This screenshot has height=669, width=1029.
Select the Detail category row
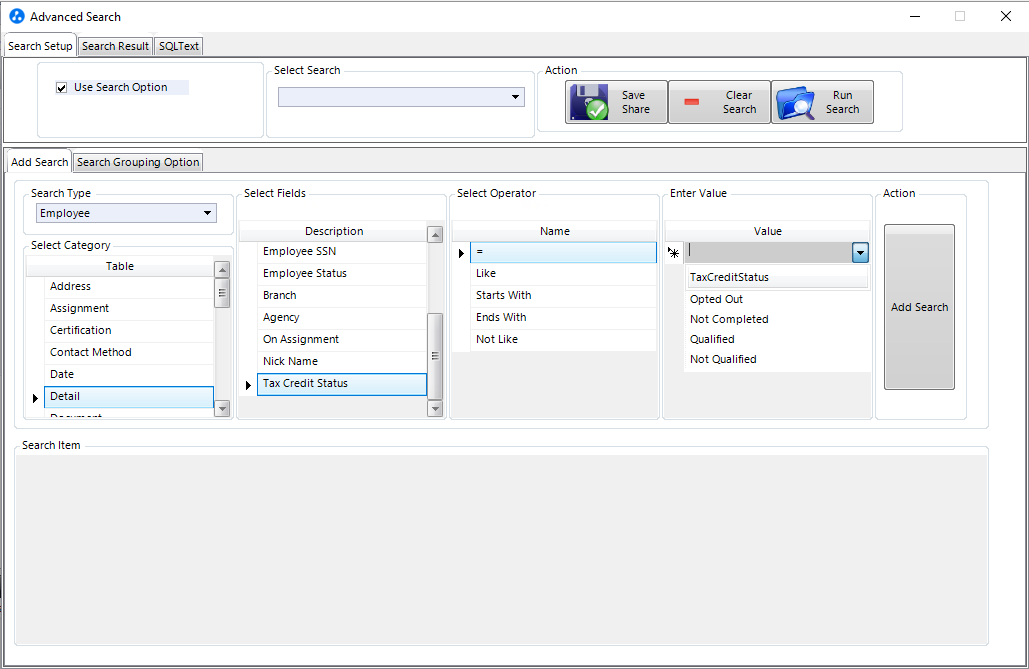pos(129,397)
